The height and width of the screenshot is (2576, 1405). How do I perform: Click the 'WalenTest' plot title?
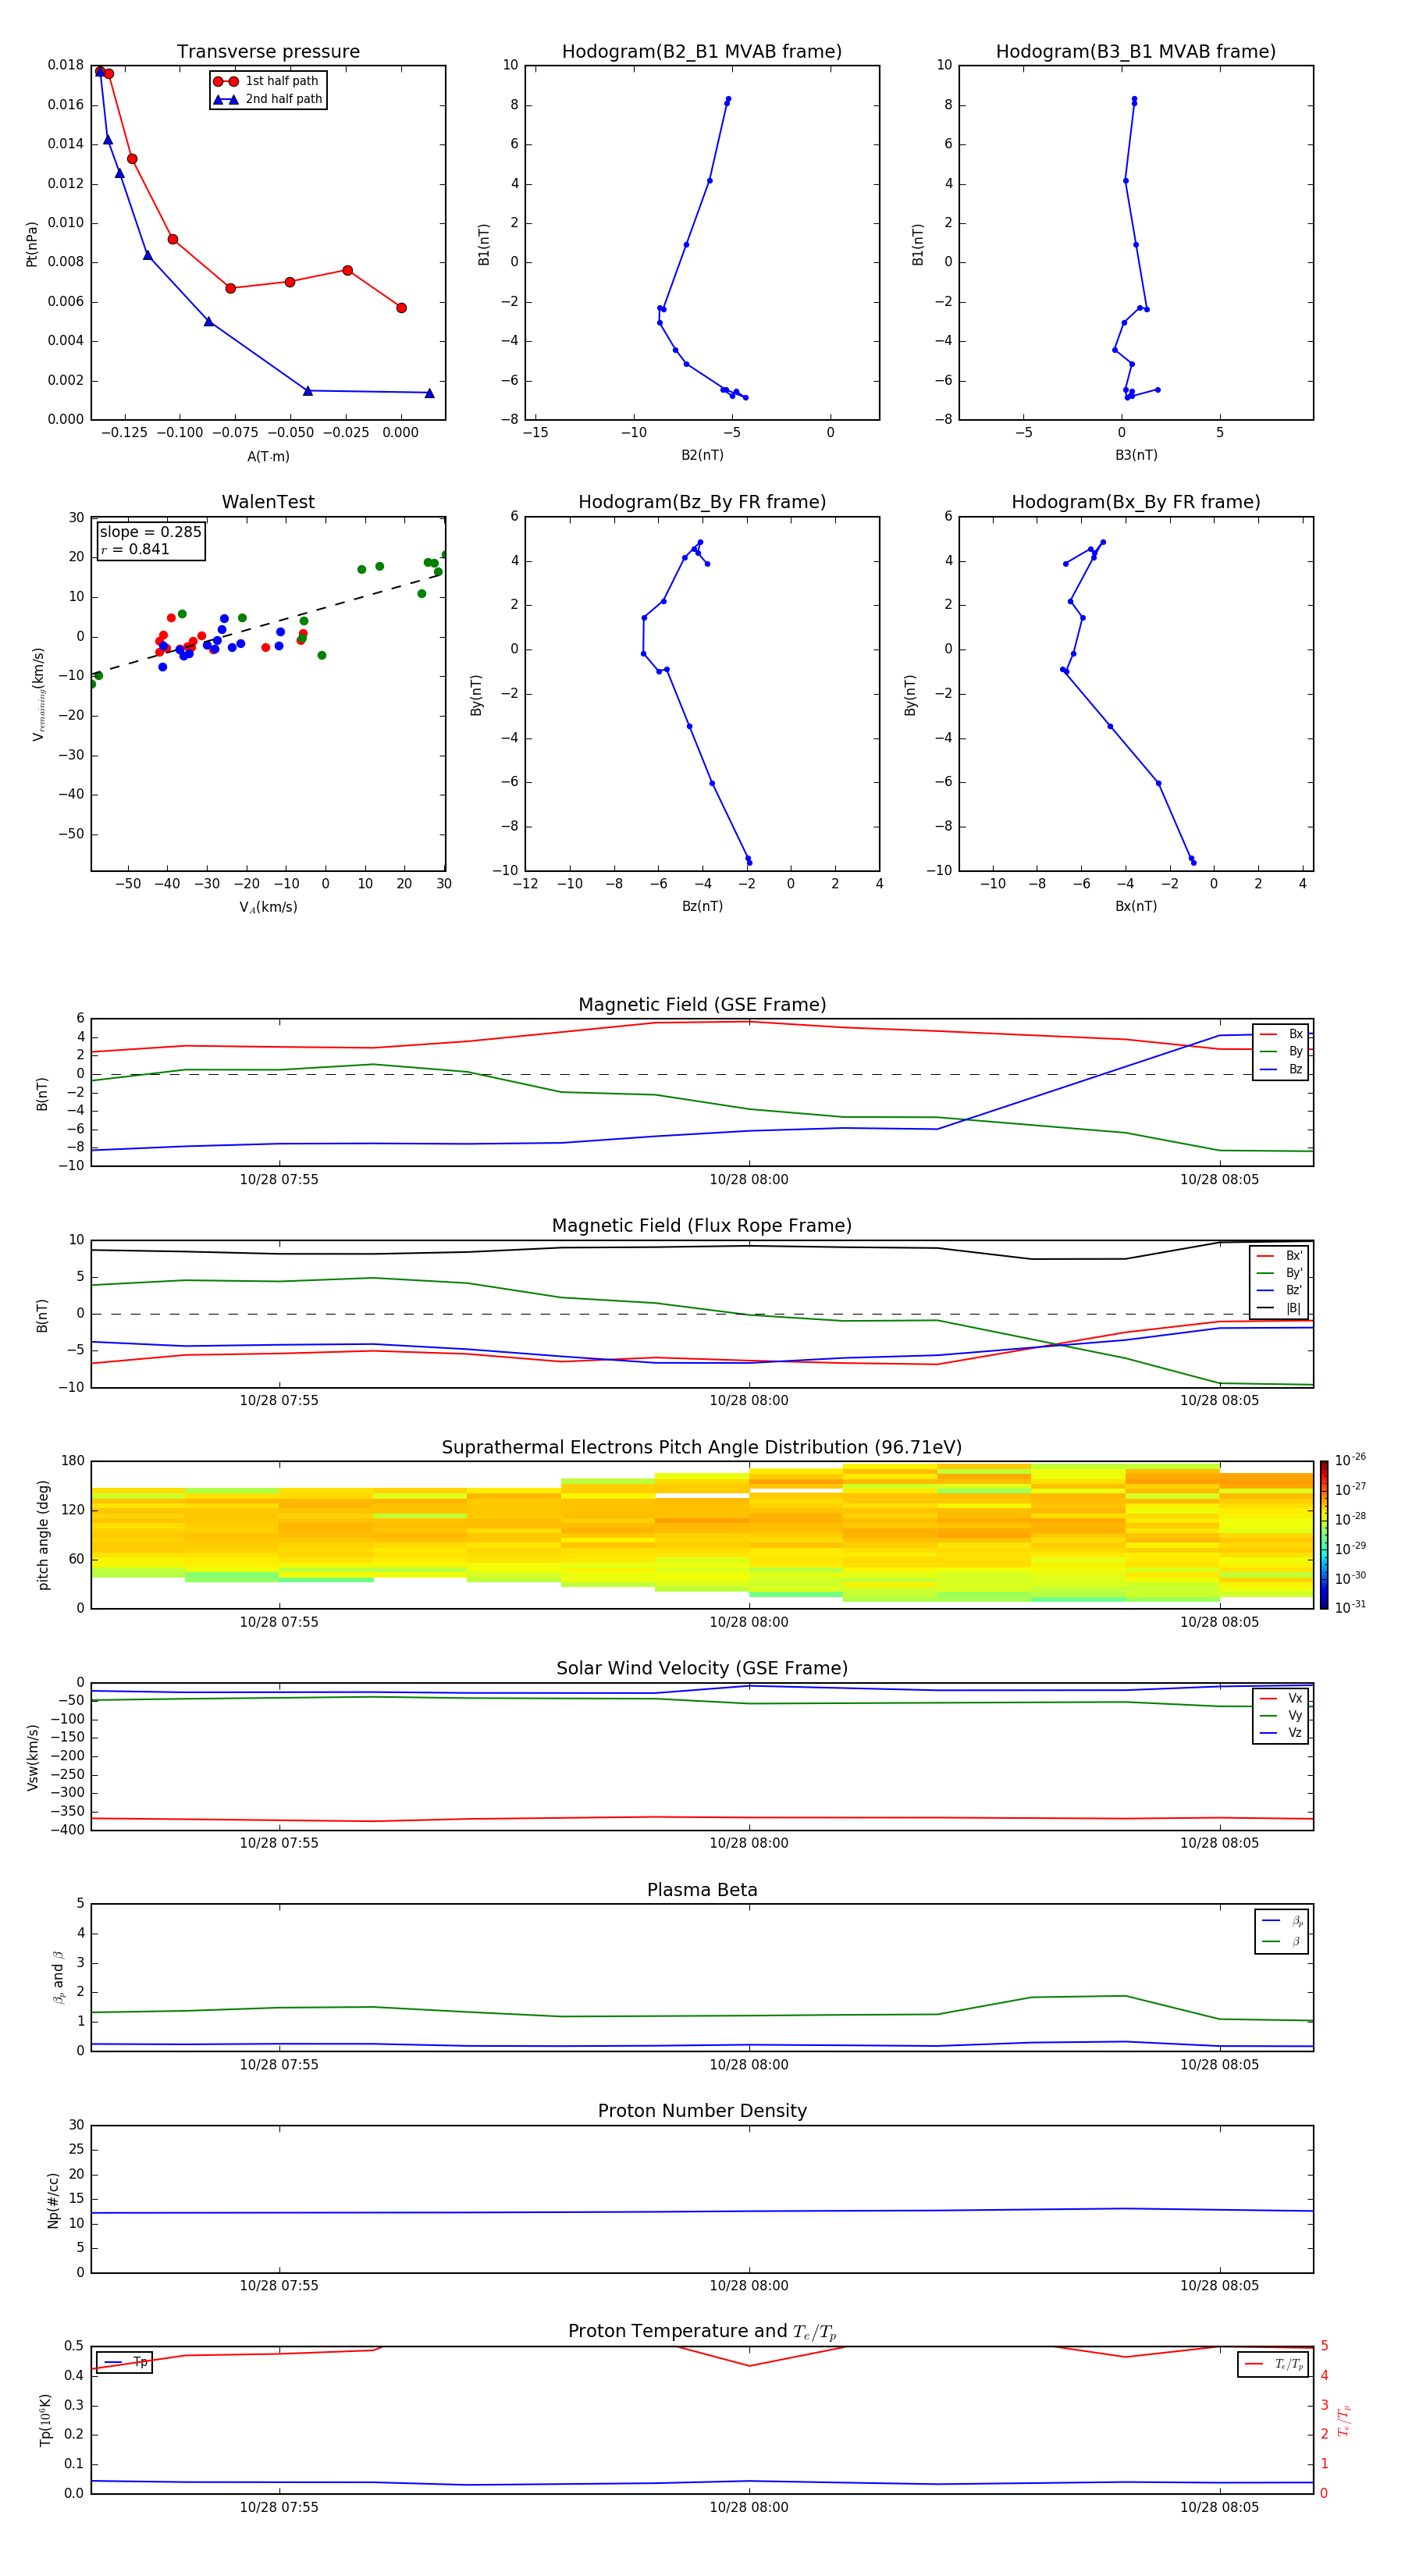coord(268,502)
